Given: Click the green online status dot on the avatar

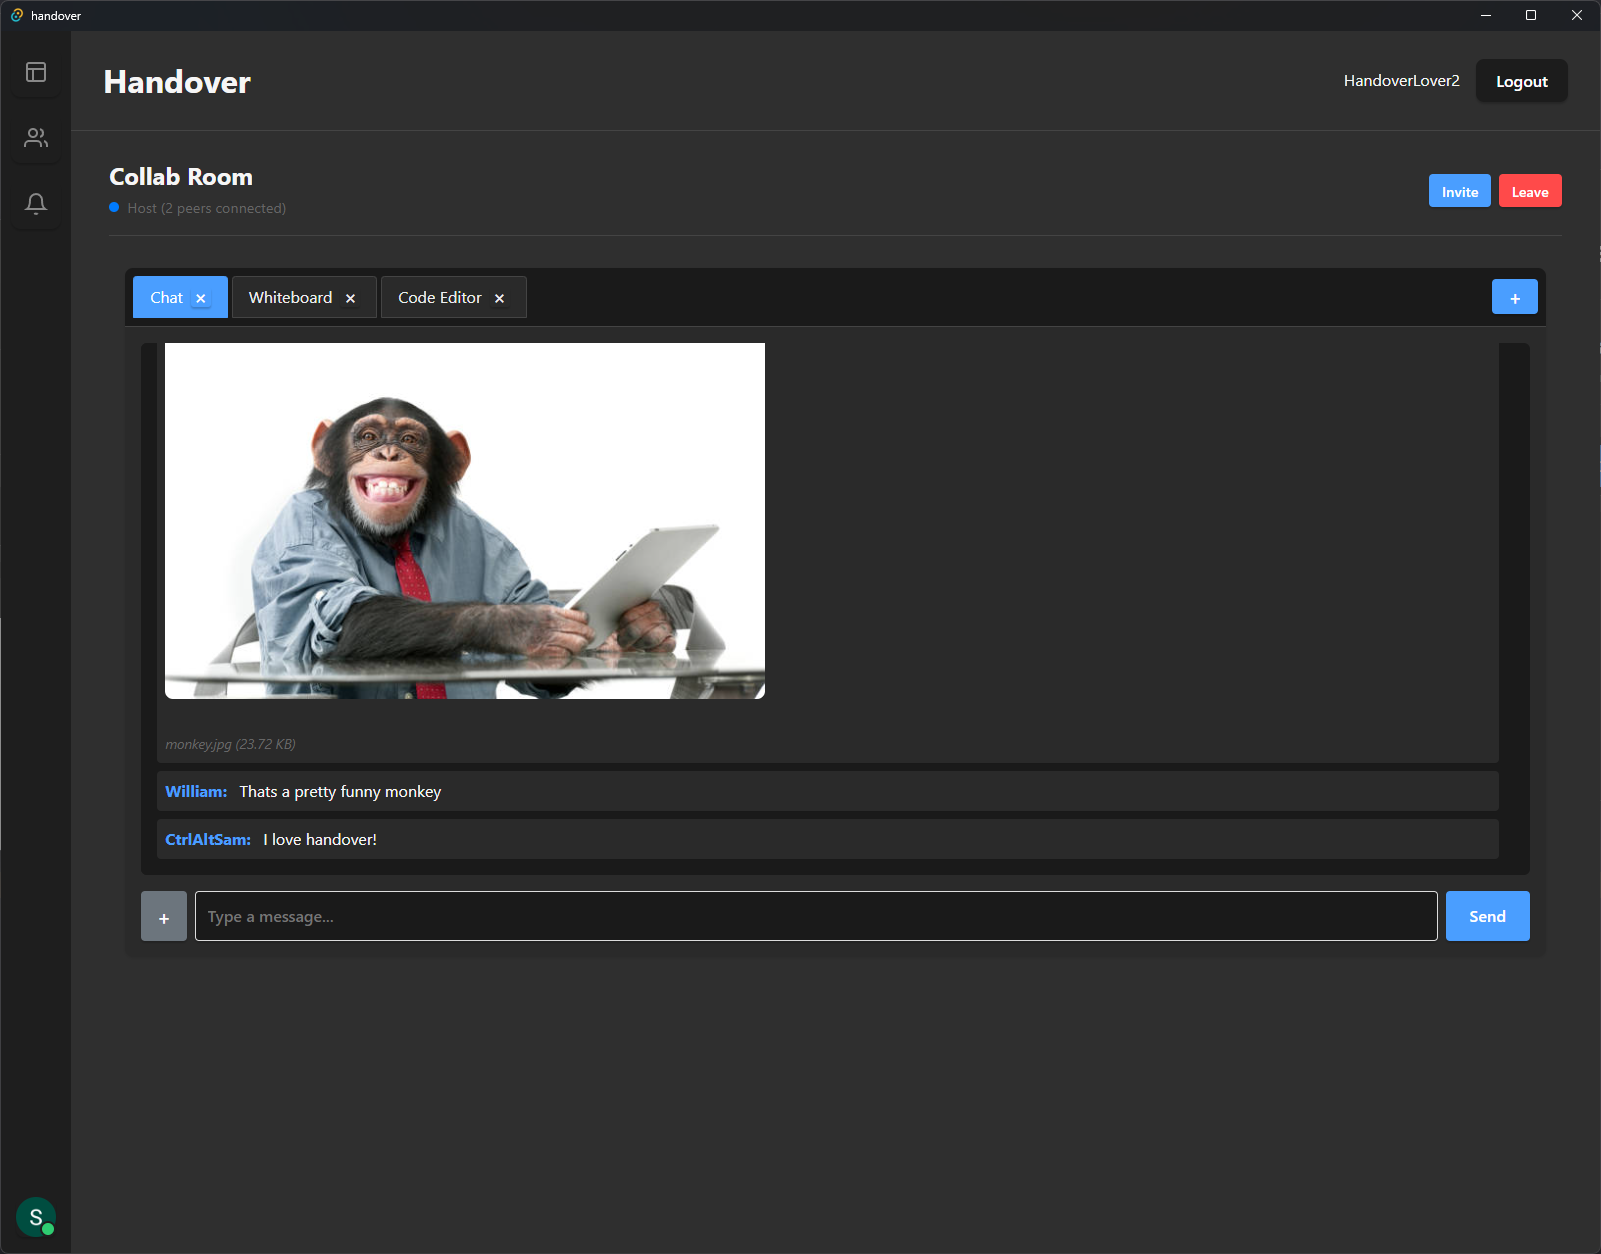Looking at the screenshot, I should (48, 1231).
